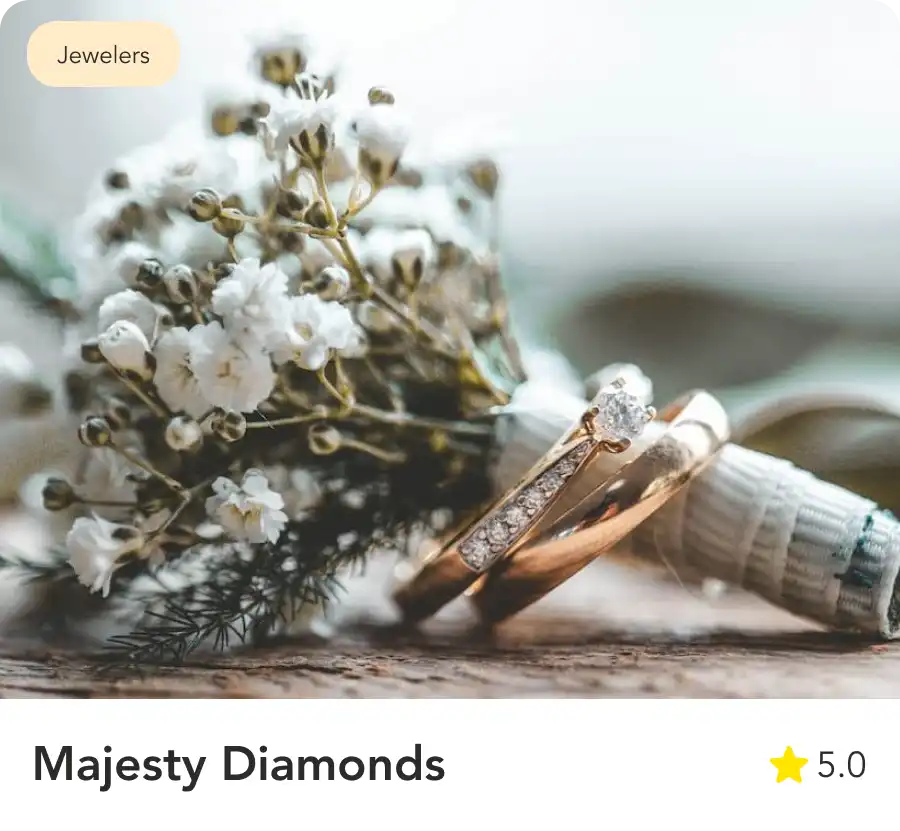Click the white baby's breath blossoms
The height and width of the screenshot is (831, 900).
pos(241,339)
